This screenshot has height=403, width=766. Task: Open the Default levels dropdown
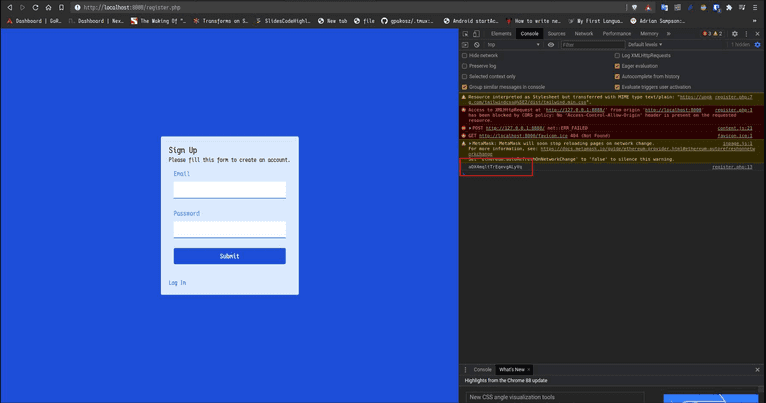pos(645,45)
